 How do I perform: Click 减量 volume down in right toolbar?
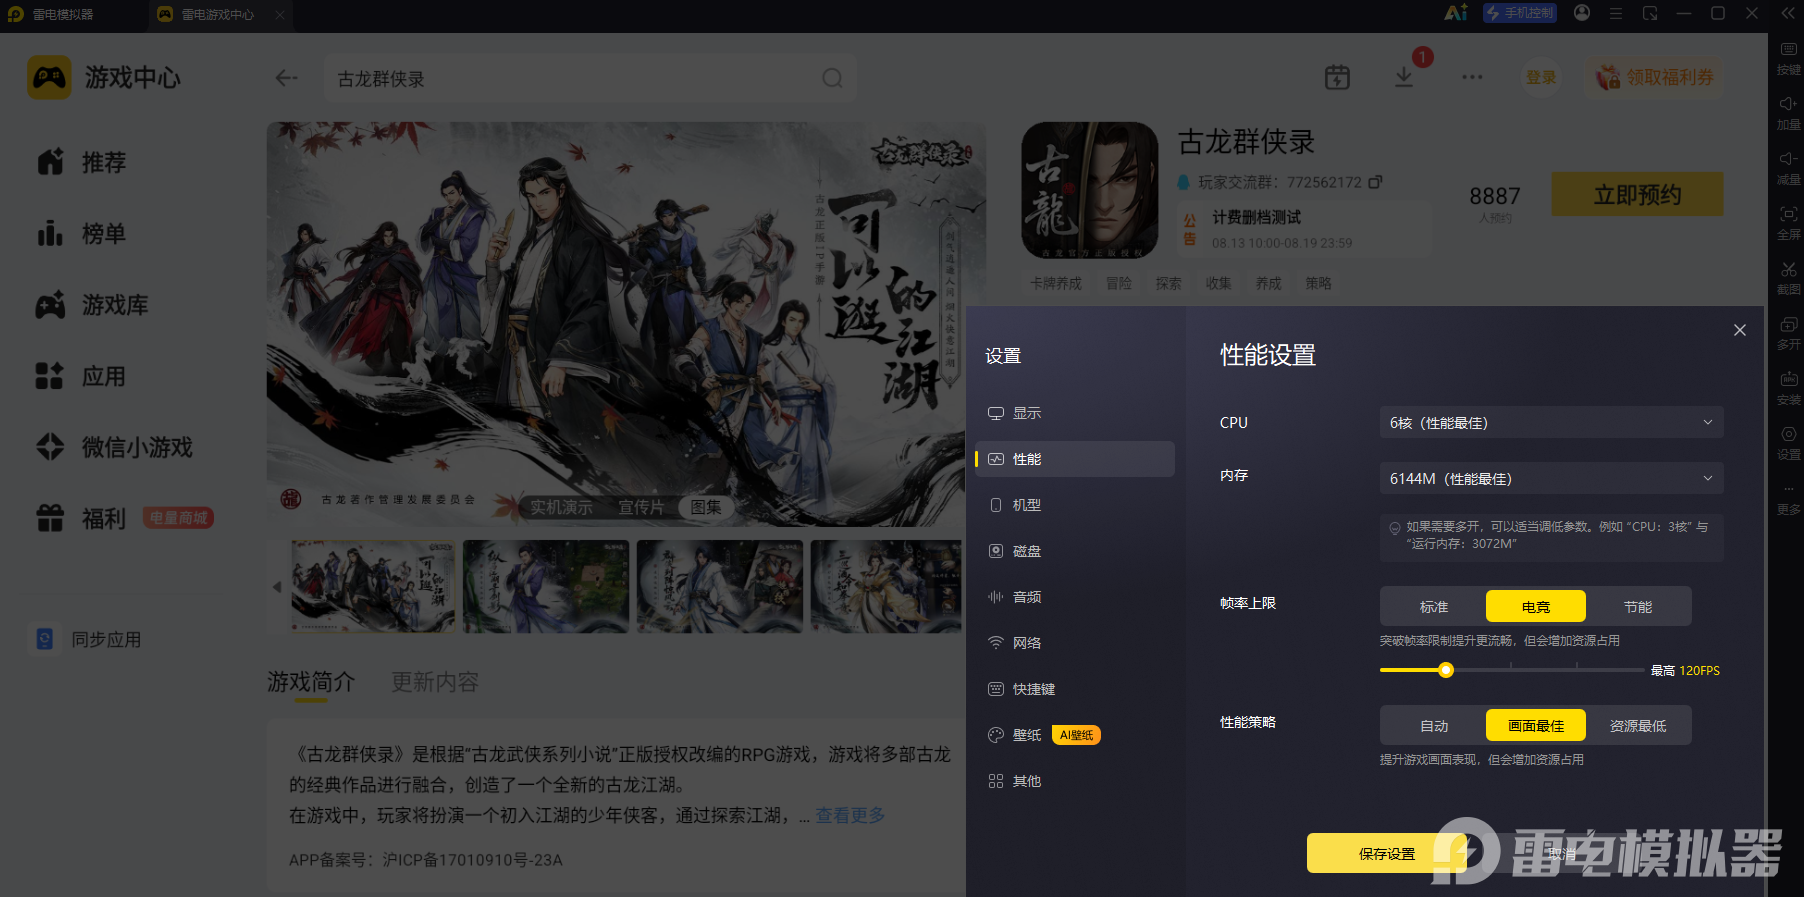coord(1788,169)
